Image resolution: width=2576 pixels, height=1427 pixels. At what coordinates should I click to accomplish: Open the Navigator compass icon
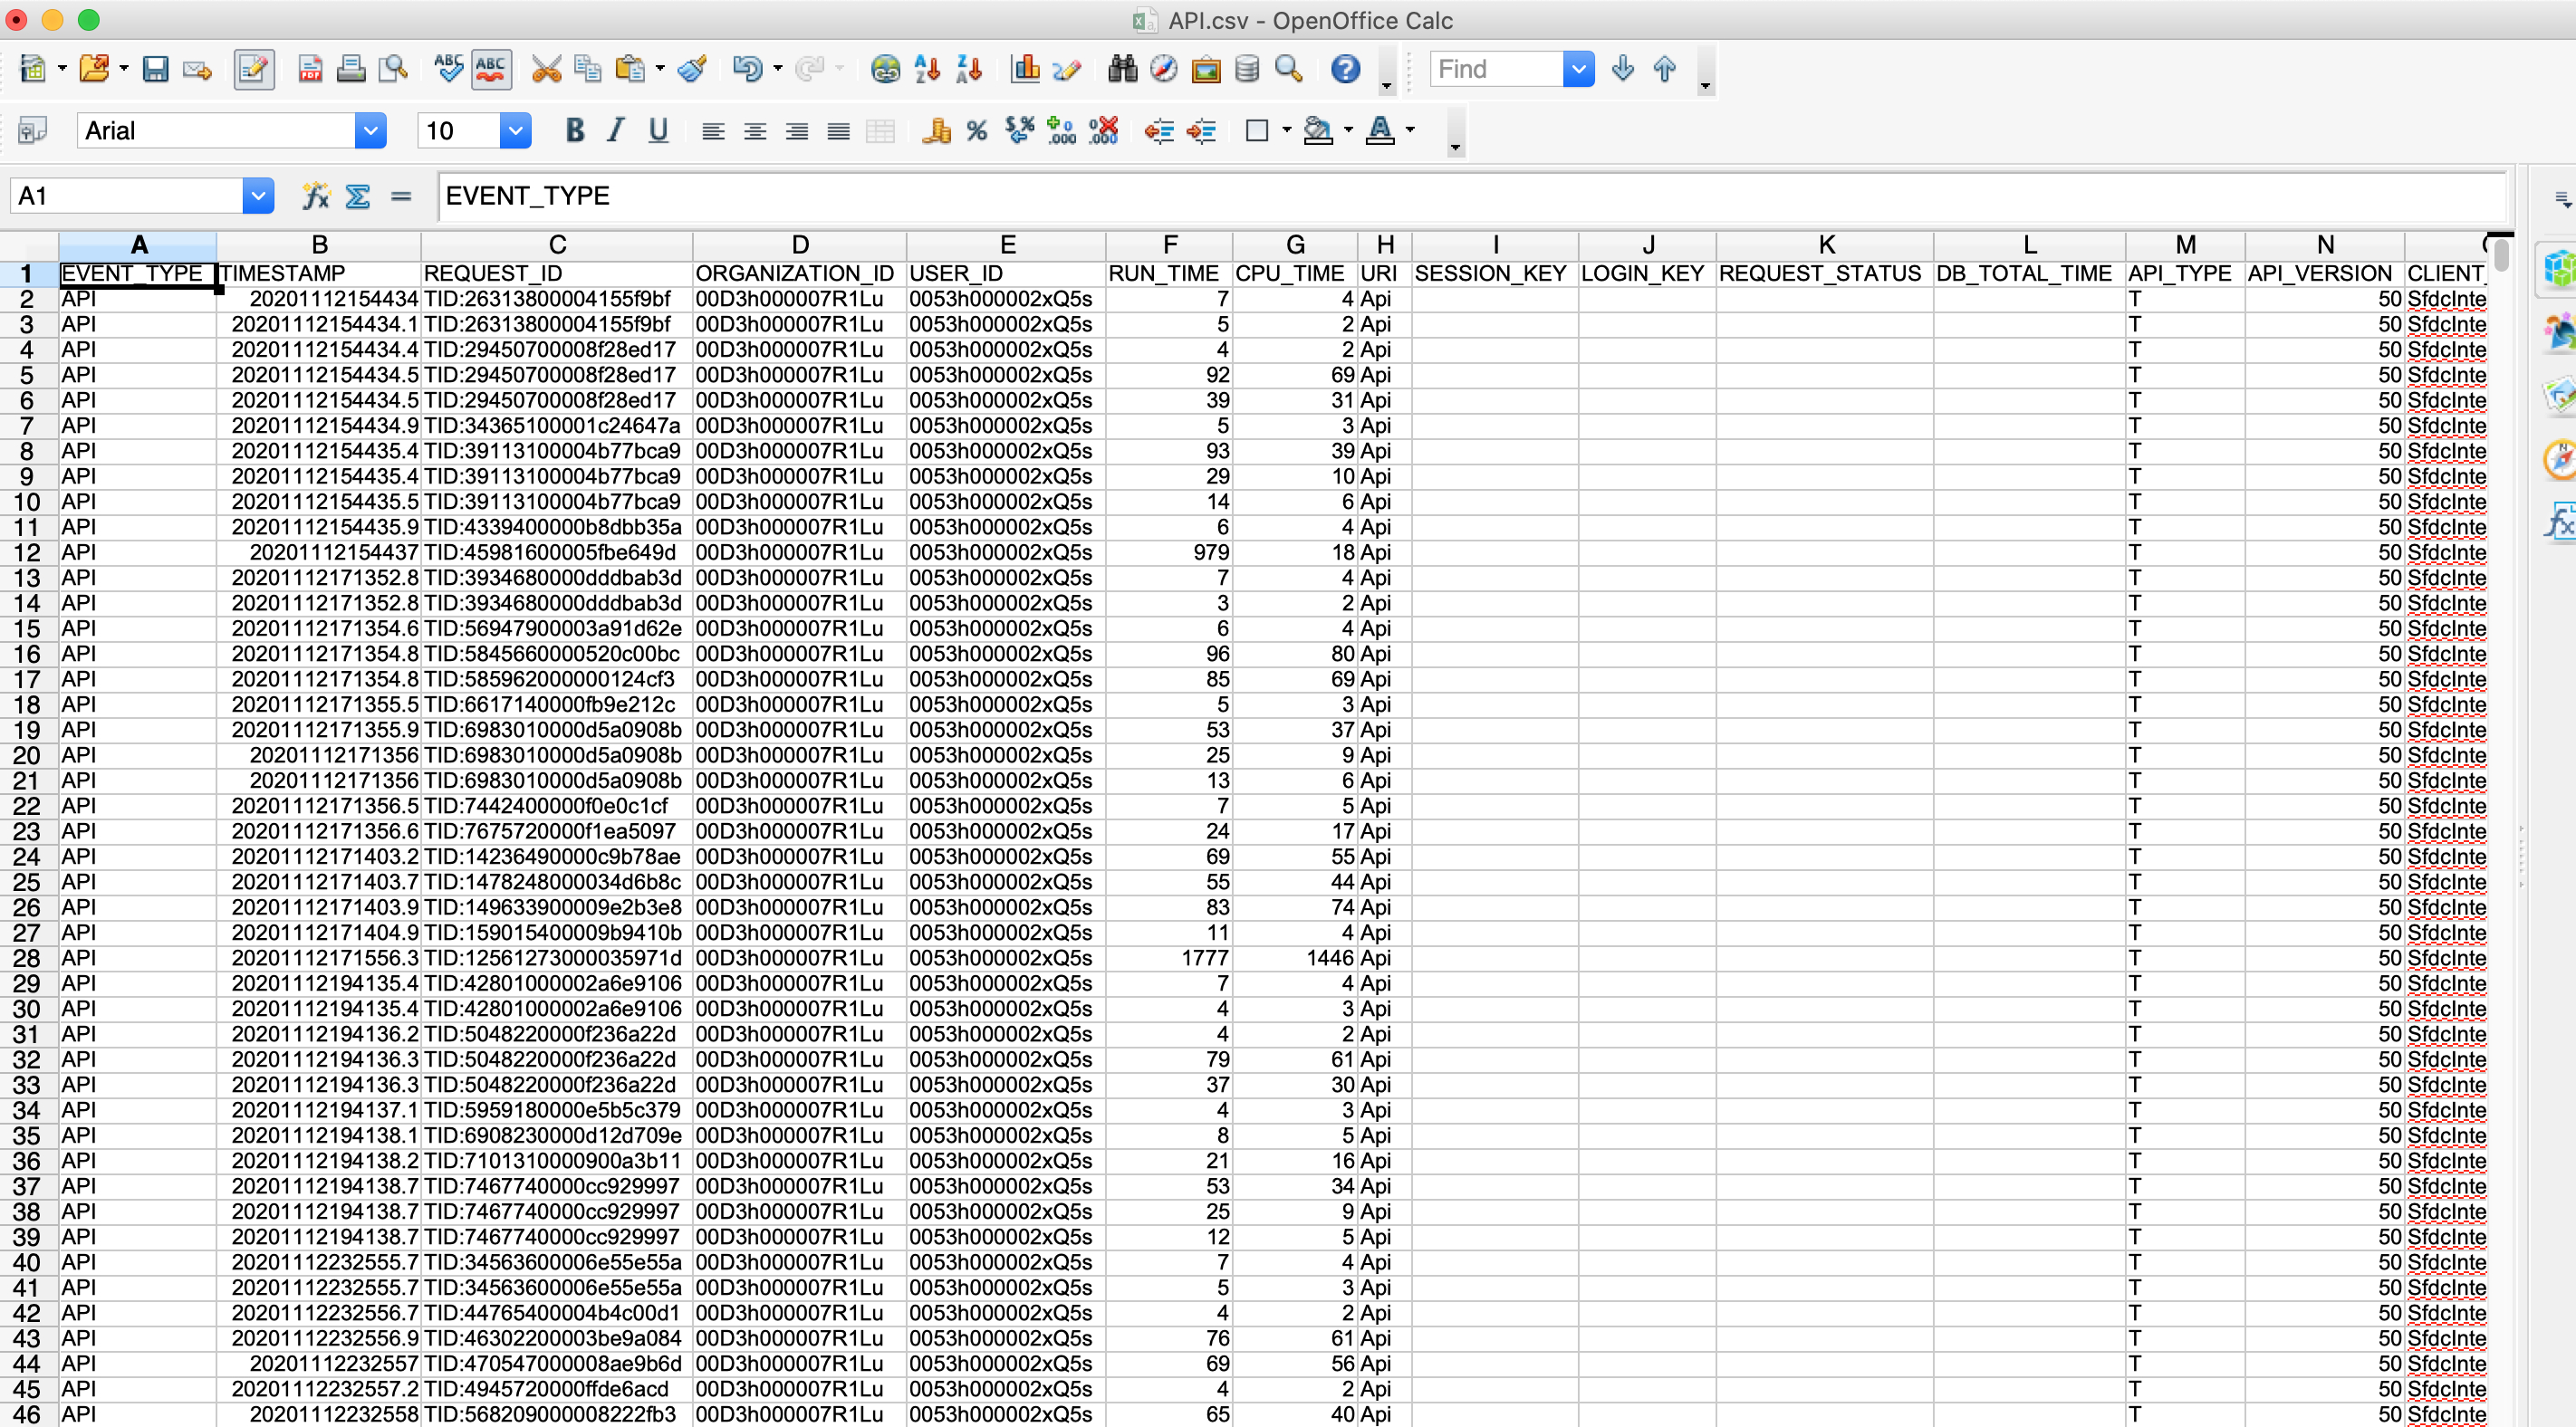point(1164,69)
